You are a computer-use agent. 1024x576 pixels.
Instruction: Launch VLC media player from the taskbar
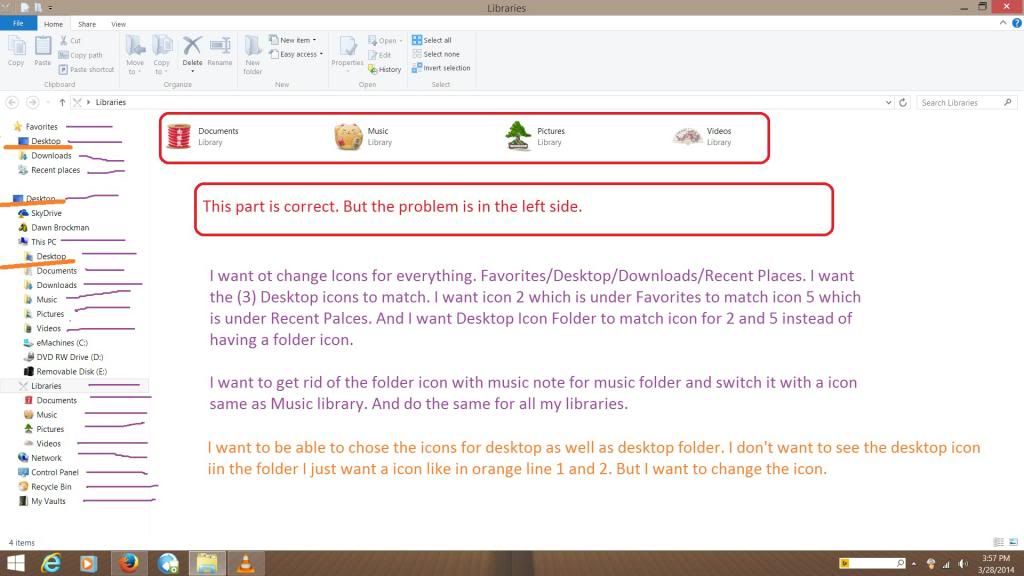247,563
